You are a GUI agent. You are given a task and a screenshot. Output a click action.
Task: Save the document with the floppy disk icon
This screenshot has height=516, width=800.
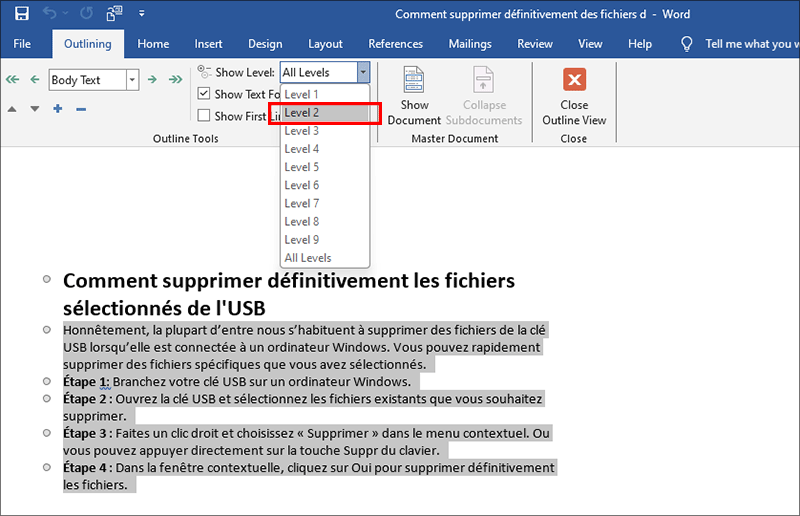[21, 13]
